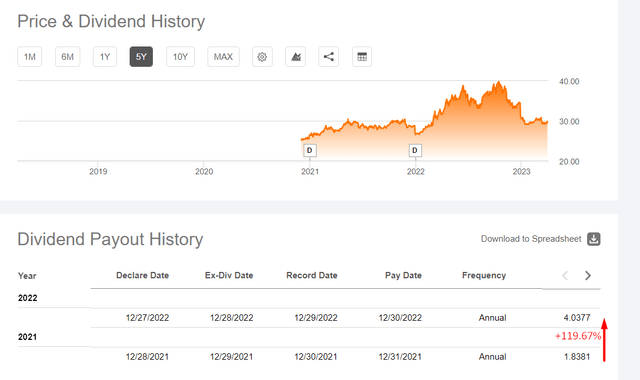Go to previous table columns arrow
Image resolution: width=640 pixels, height=380 pixels.
point(565,276)
